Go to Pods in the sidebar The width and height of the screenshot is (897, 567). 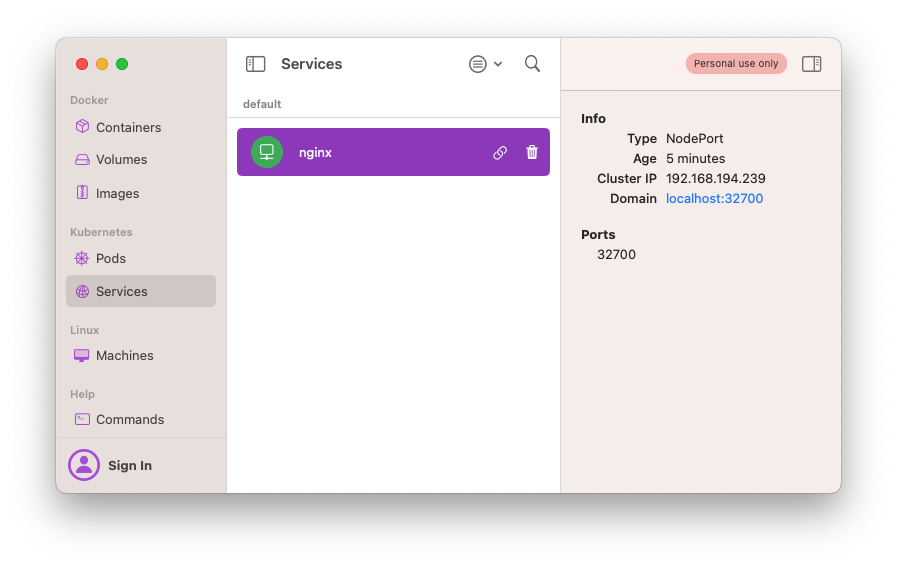141,259
